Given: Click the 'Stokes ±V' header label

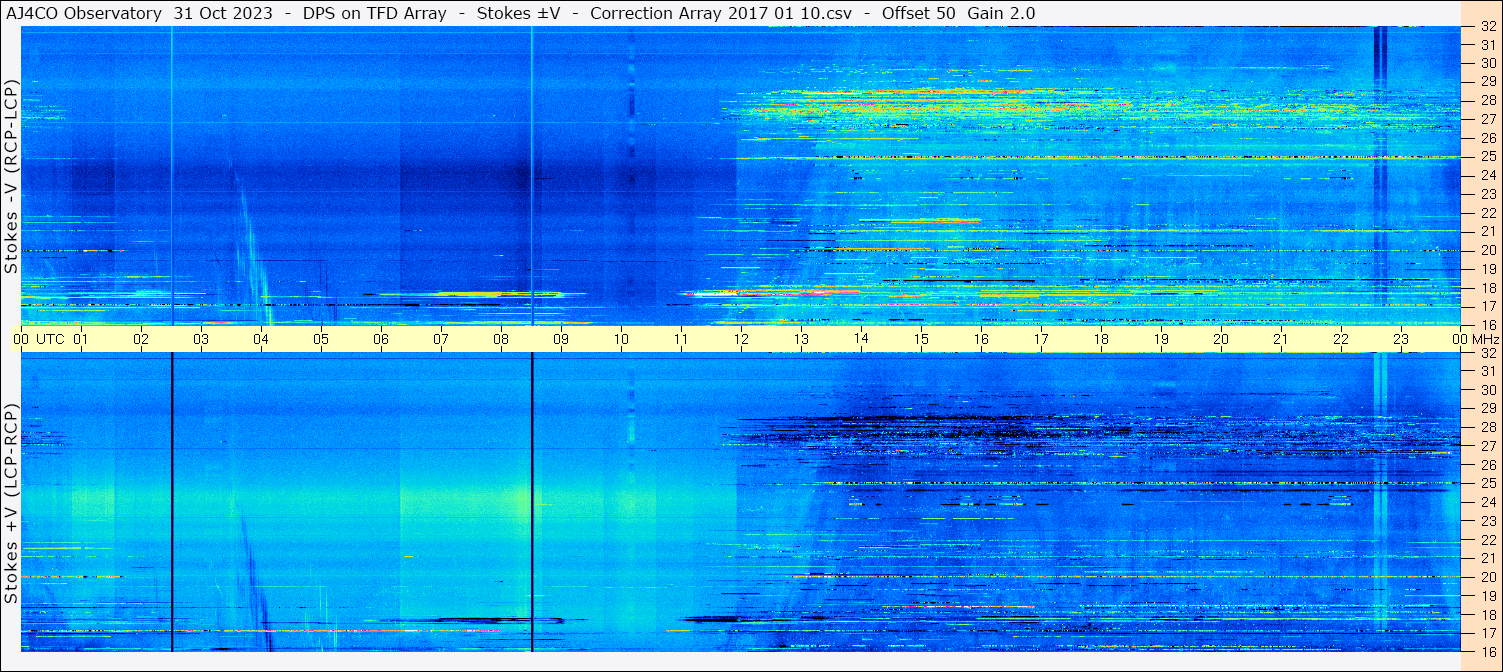Looking at the screenshot, I should 518,13.
